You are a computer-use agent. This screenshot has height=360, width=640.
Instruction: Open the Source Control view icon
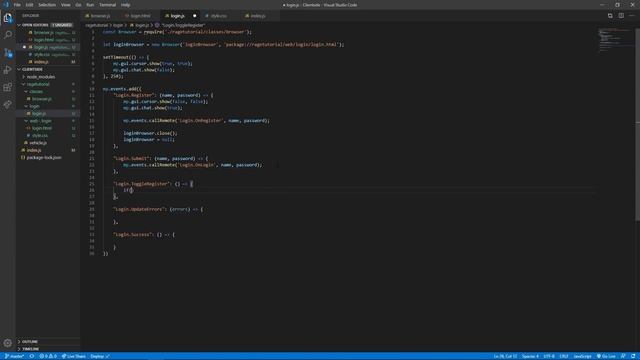pyautogui.click(x=8, y=53)
